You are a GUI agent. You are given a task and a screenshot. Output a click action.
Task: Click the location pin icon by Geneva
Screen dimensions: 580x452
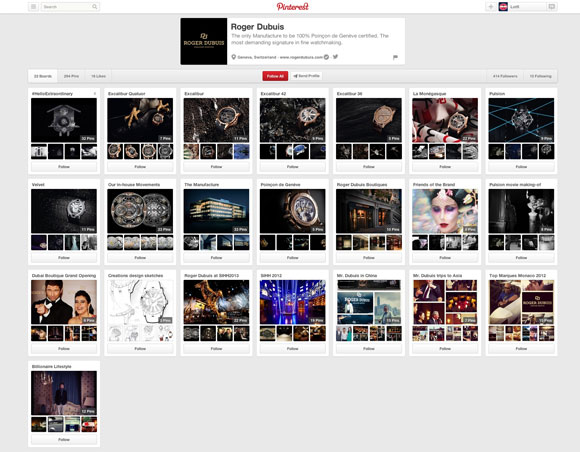pos(233,57)
